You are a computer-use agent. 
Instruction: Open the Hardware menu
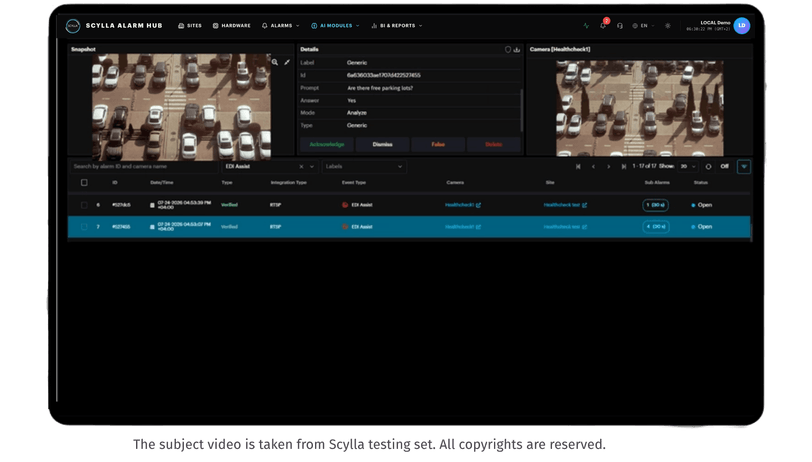tap(231, 25)
